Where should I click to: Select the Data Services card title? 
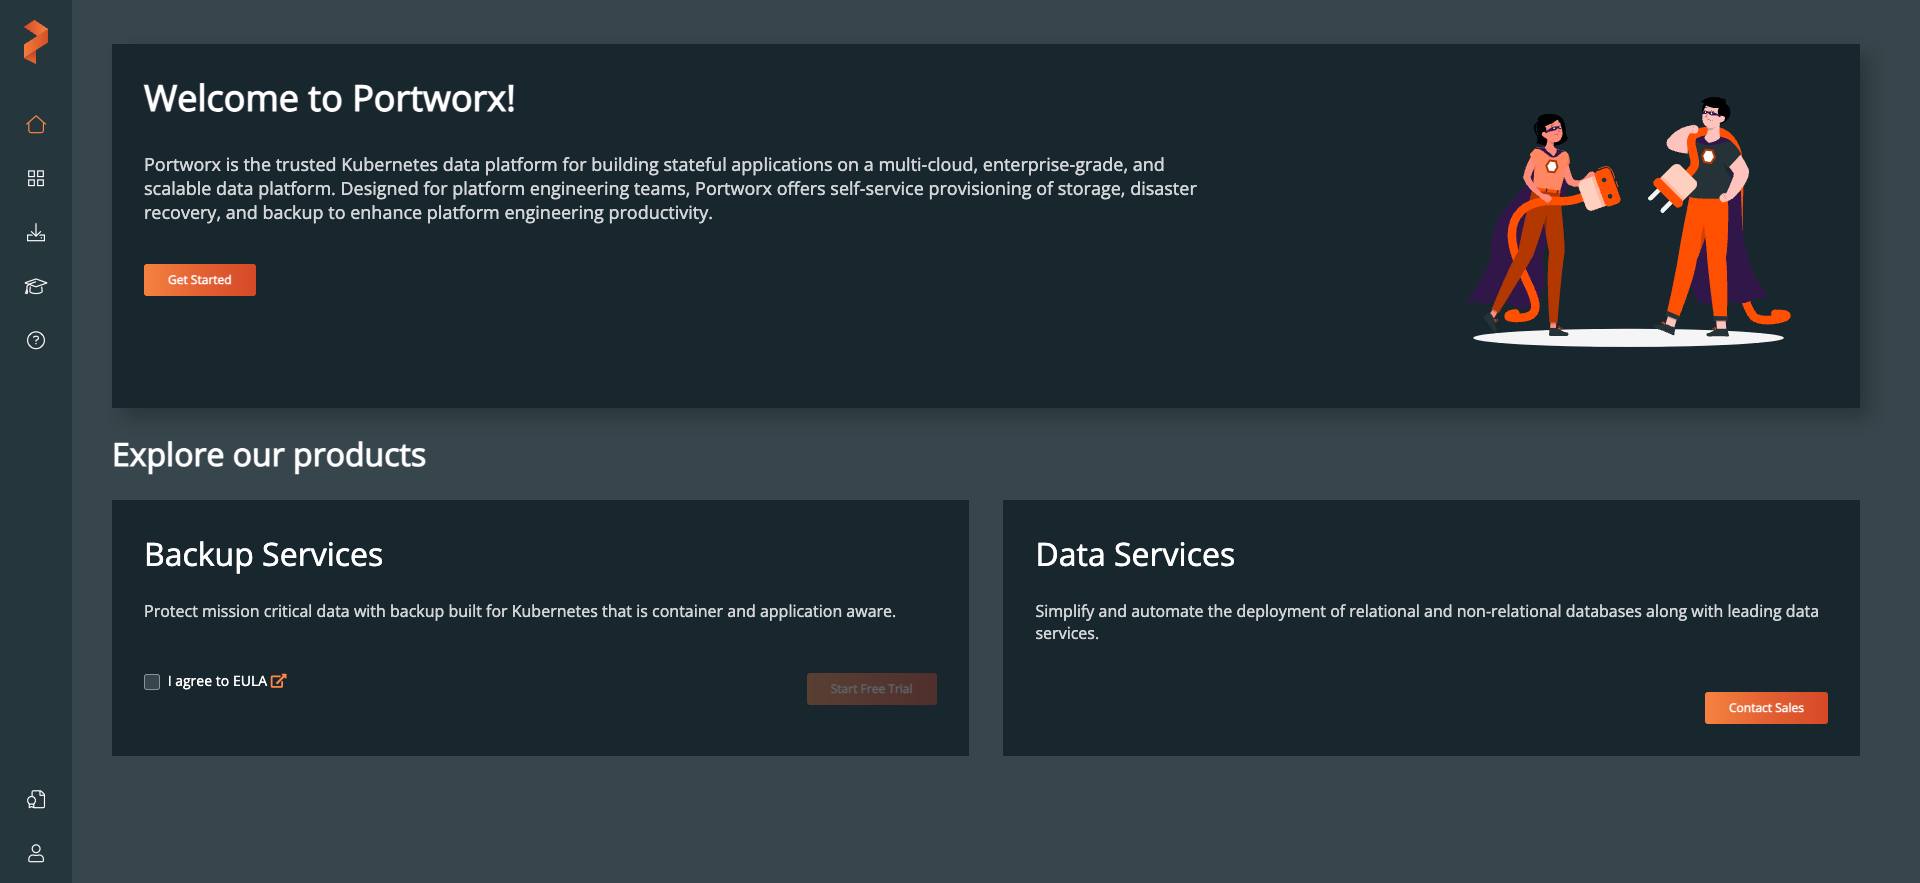click(x=1134, y=555)
